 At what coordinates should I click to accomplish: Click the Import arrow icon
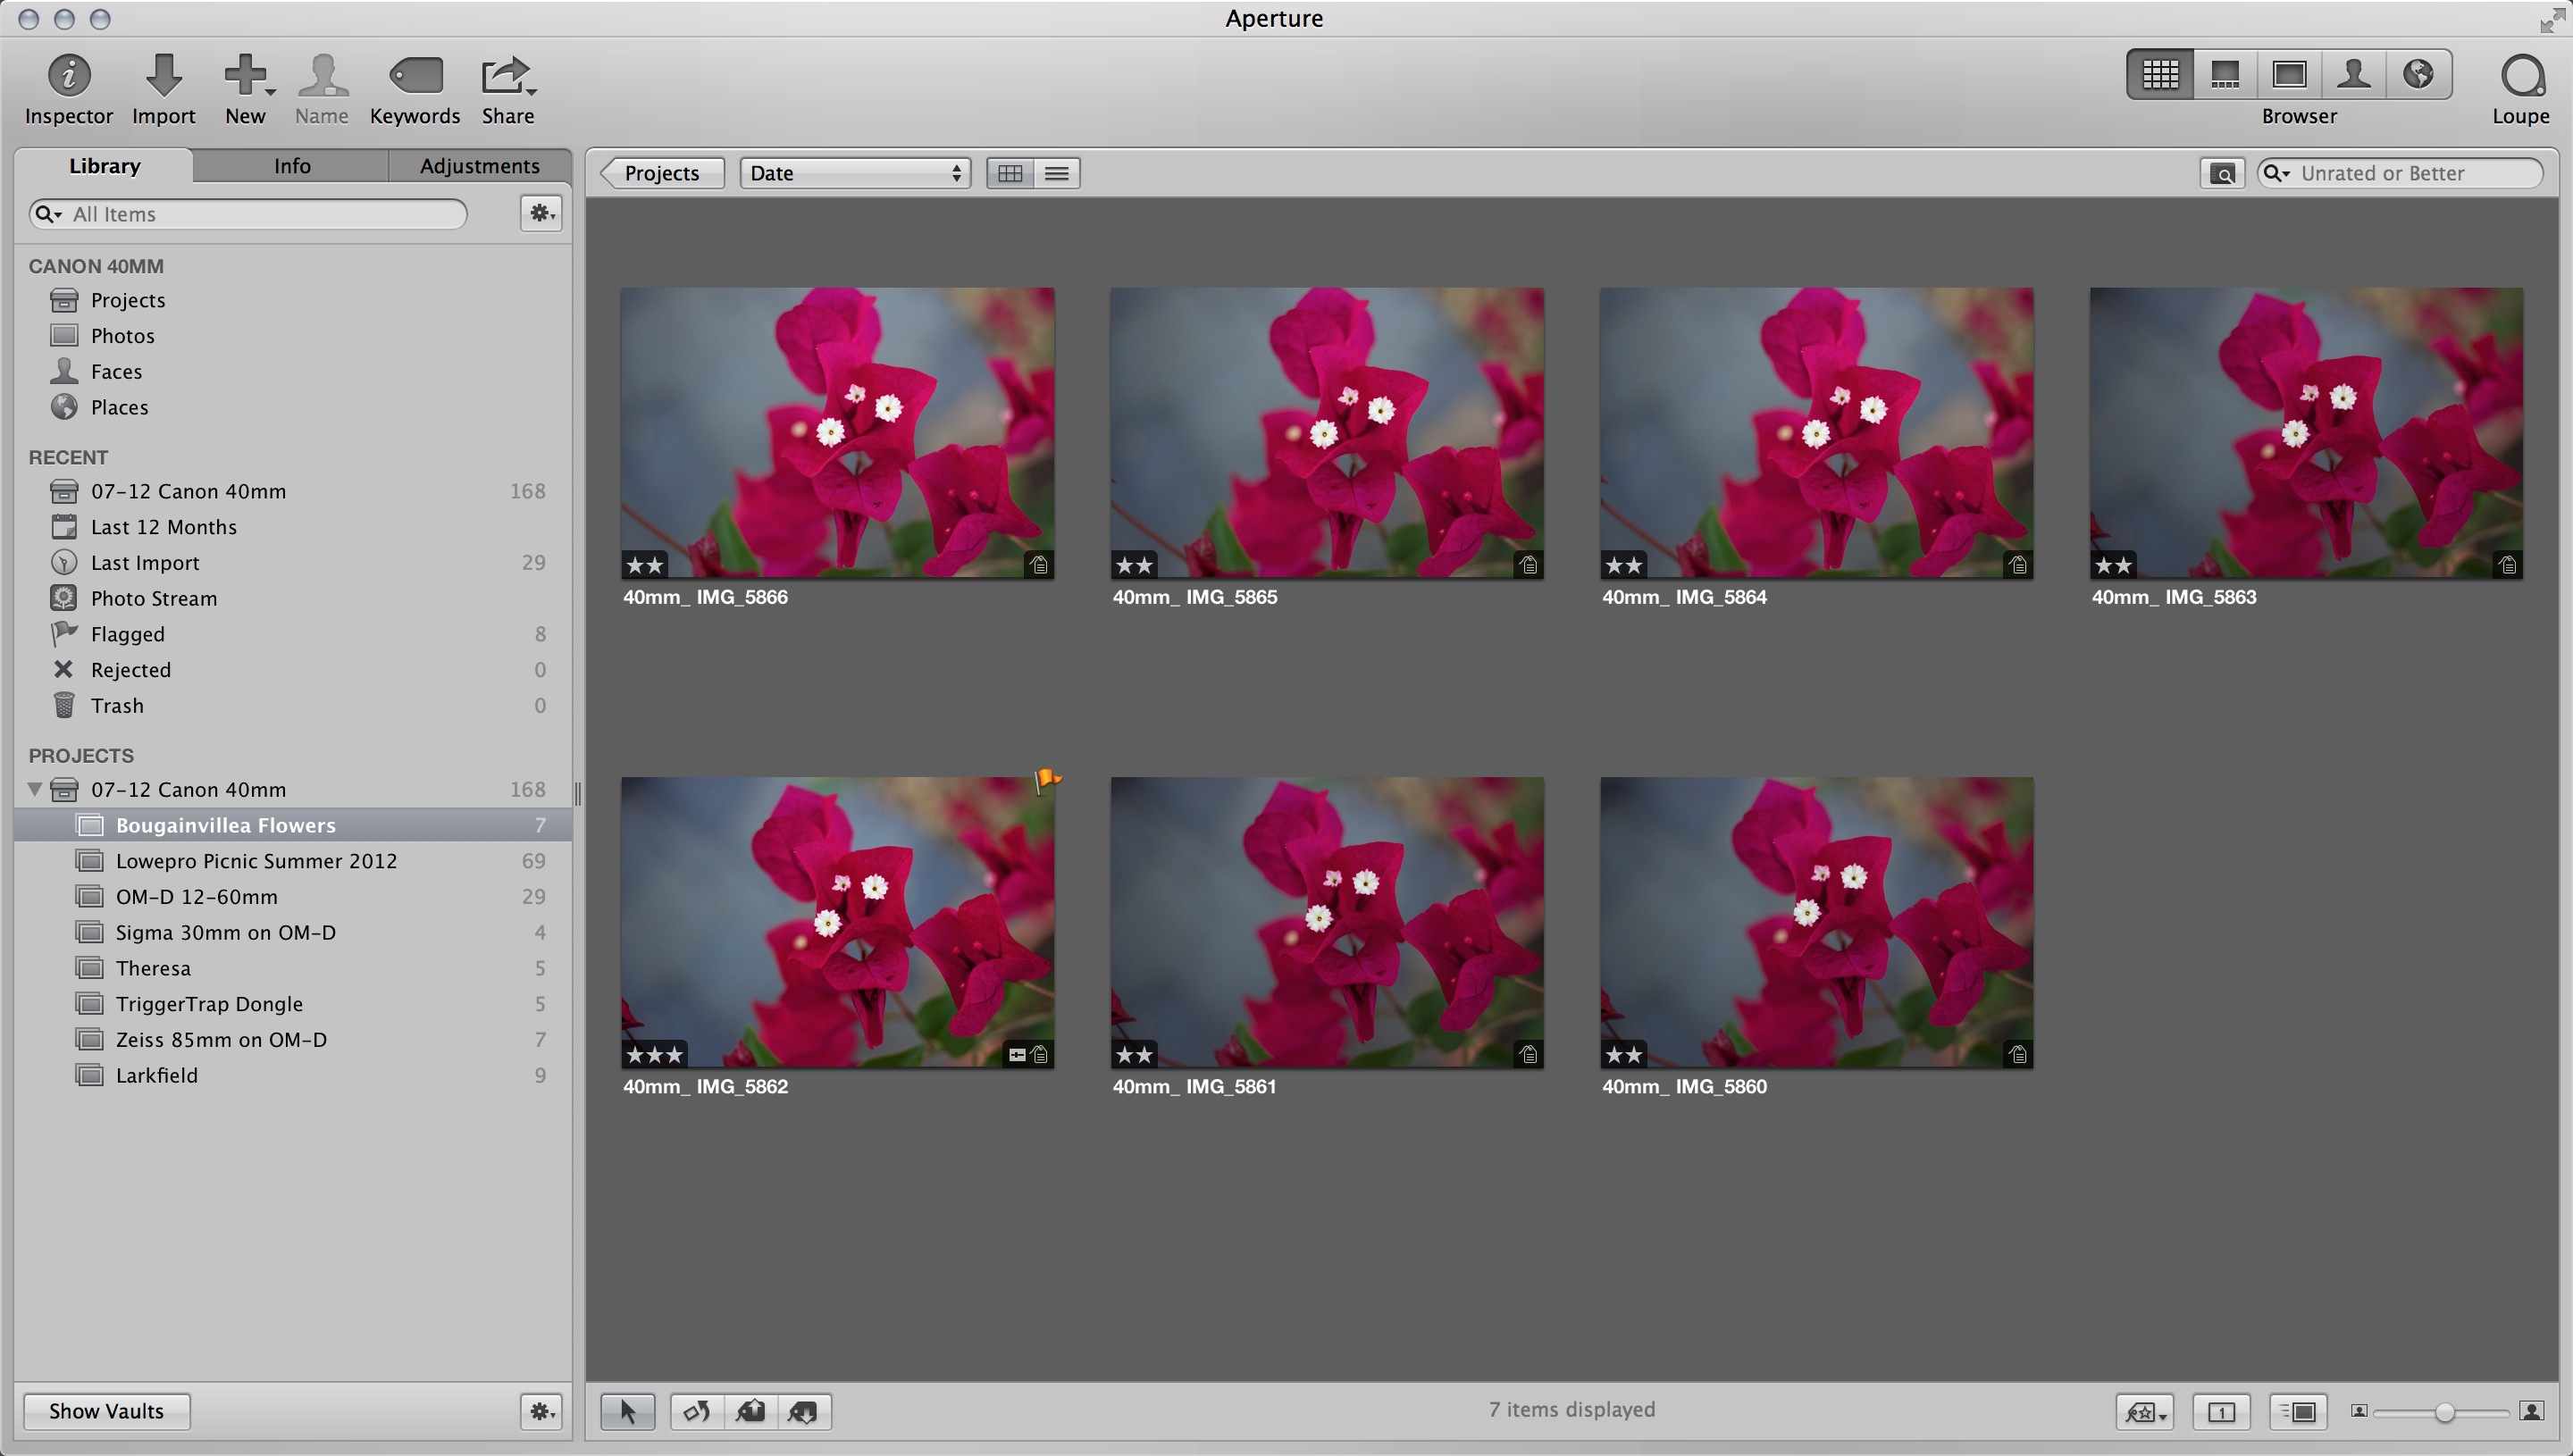(163, 76)
